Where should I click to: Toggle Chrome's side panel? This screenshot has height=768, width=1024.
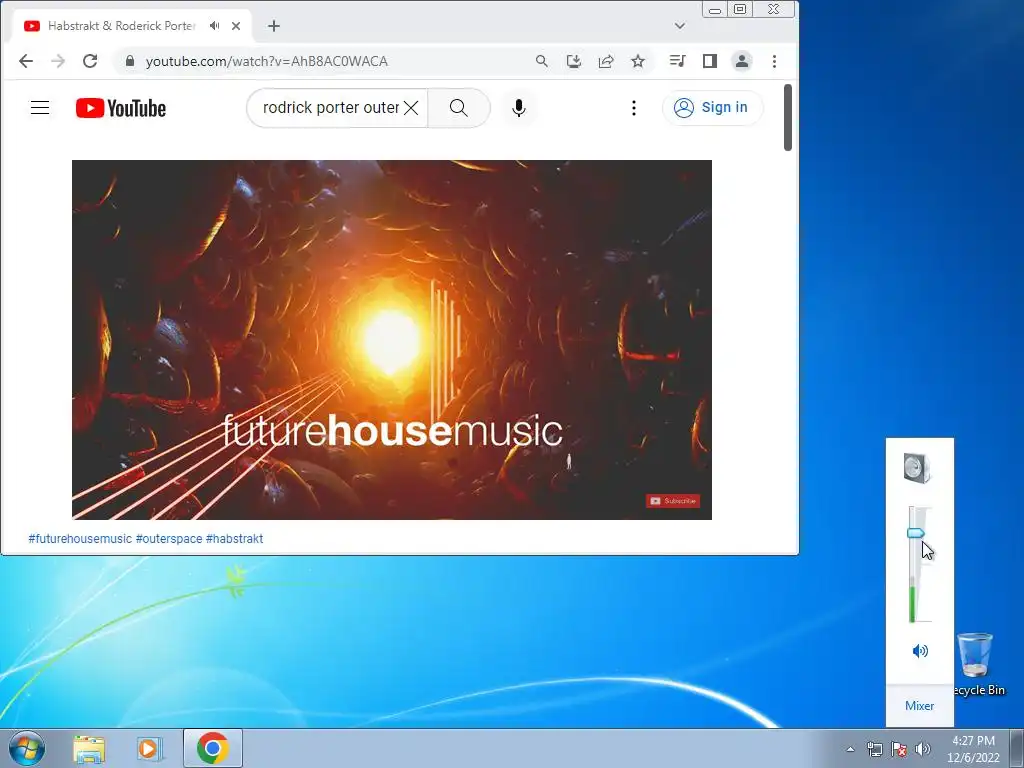click(710, 61)
